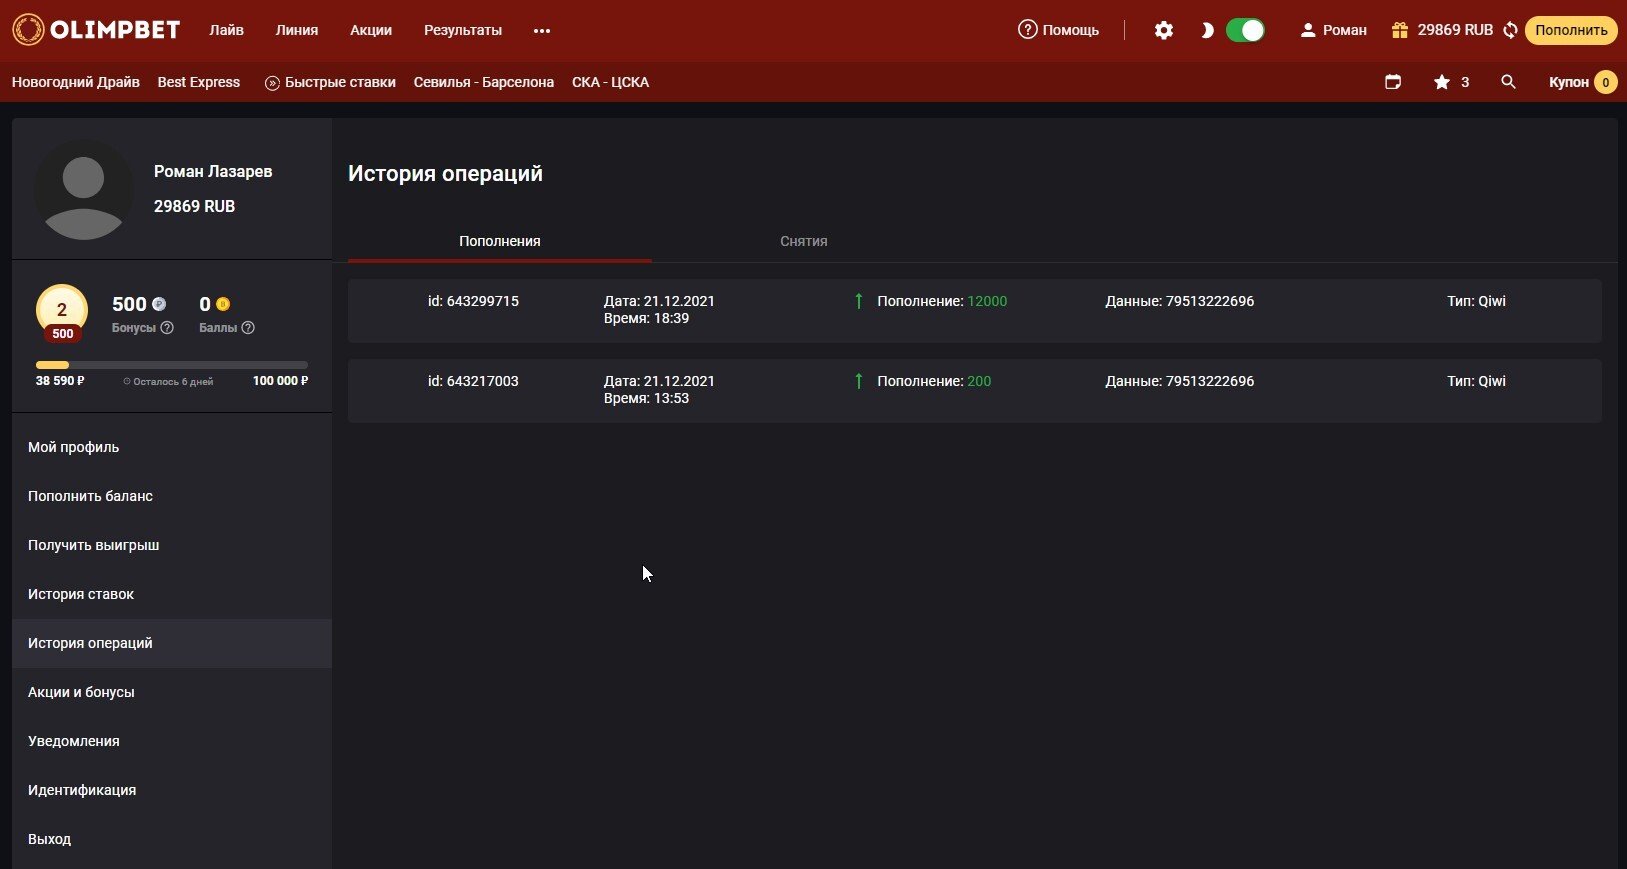Click the question mark next to Бонусы
The height and width of the screenshot is (869, 1627).
(x=167, y=328)
